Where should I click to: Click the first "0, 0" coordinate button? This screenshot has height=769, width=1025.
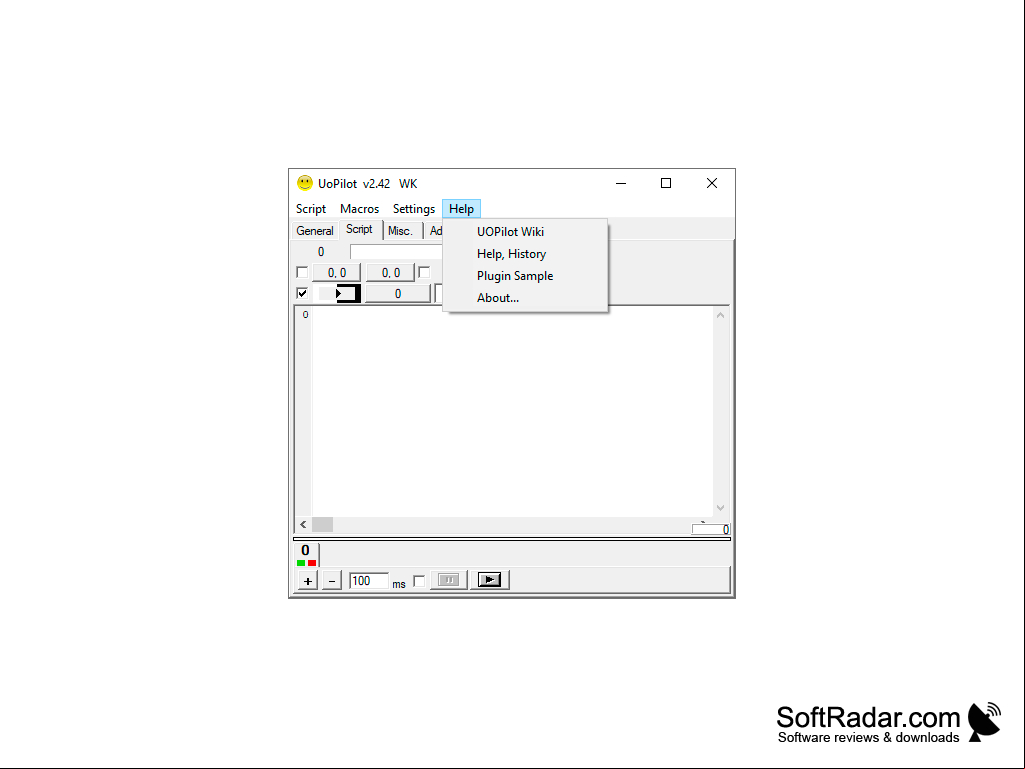point(337,273)
